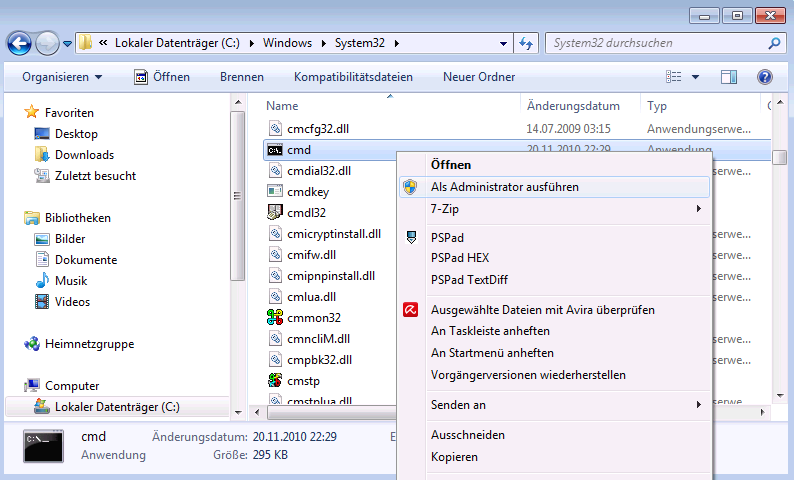Open Videos library

tap(72, 302)
